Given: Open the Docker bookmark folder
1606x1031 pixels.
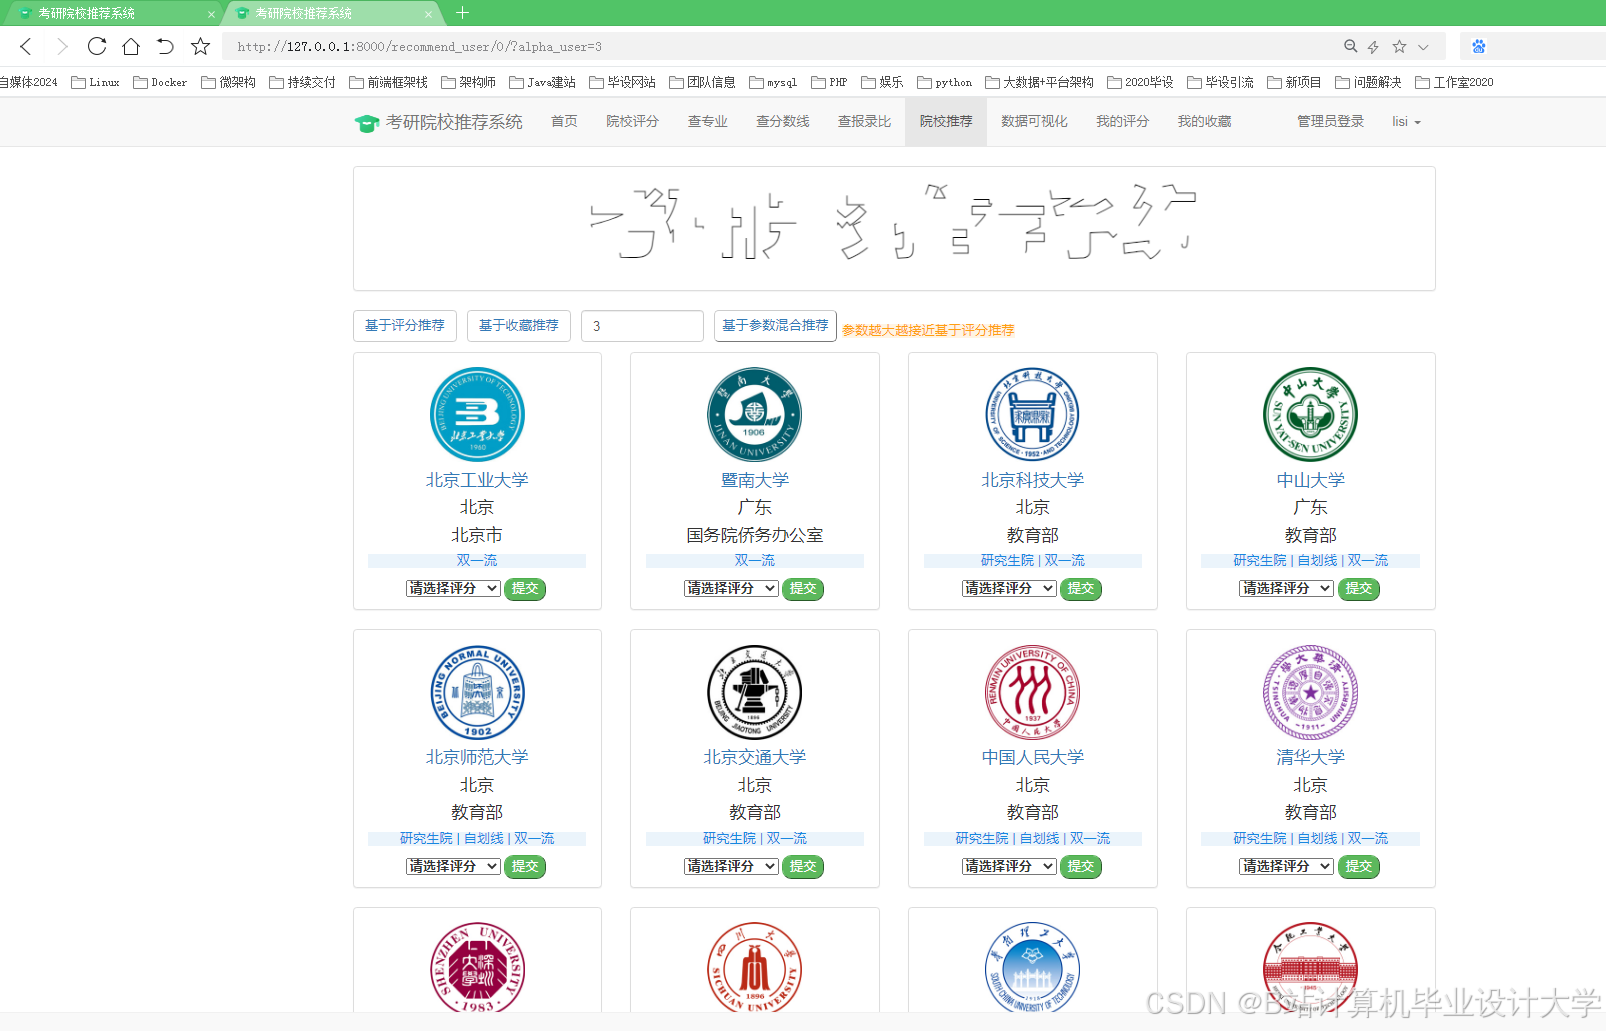Looking at the screenshot, I should pyautogui.click(x=160, y=82).
